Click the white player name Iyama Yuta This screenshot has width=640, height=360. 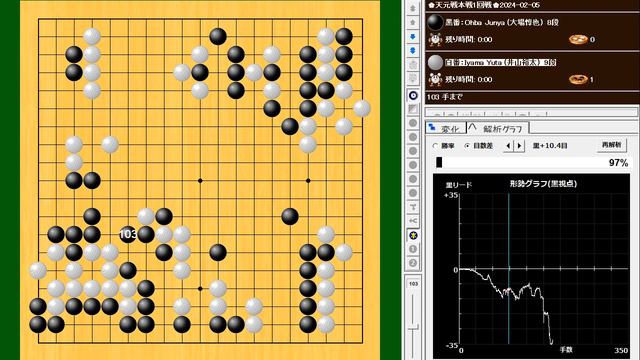tap(500, 62)
